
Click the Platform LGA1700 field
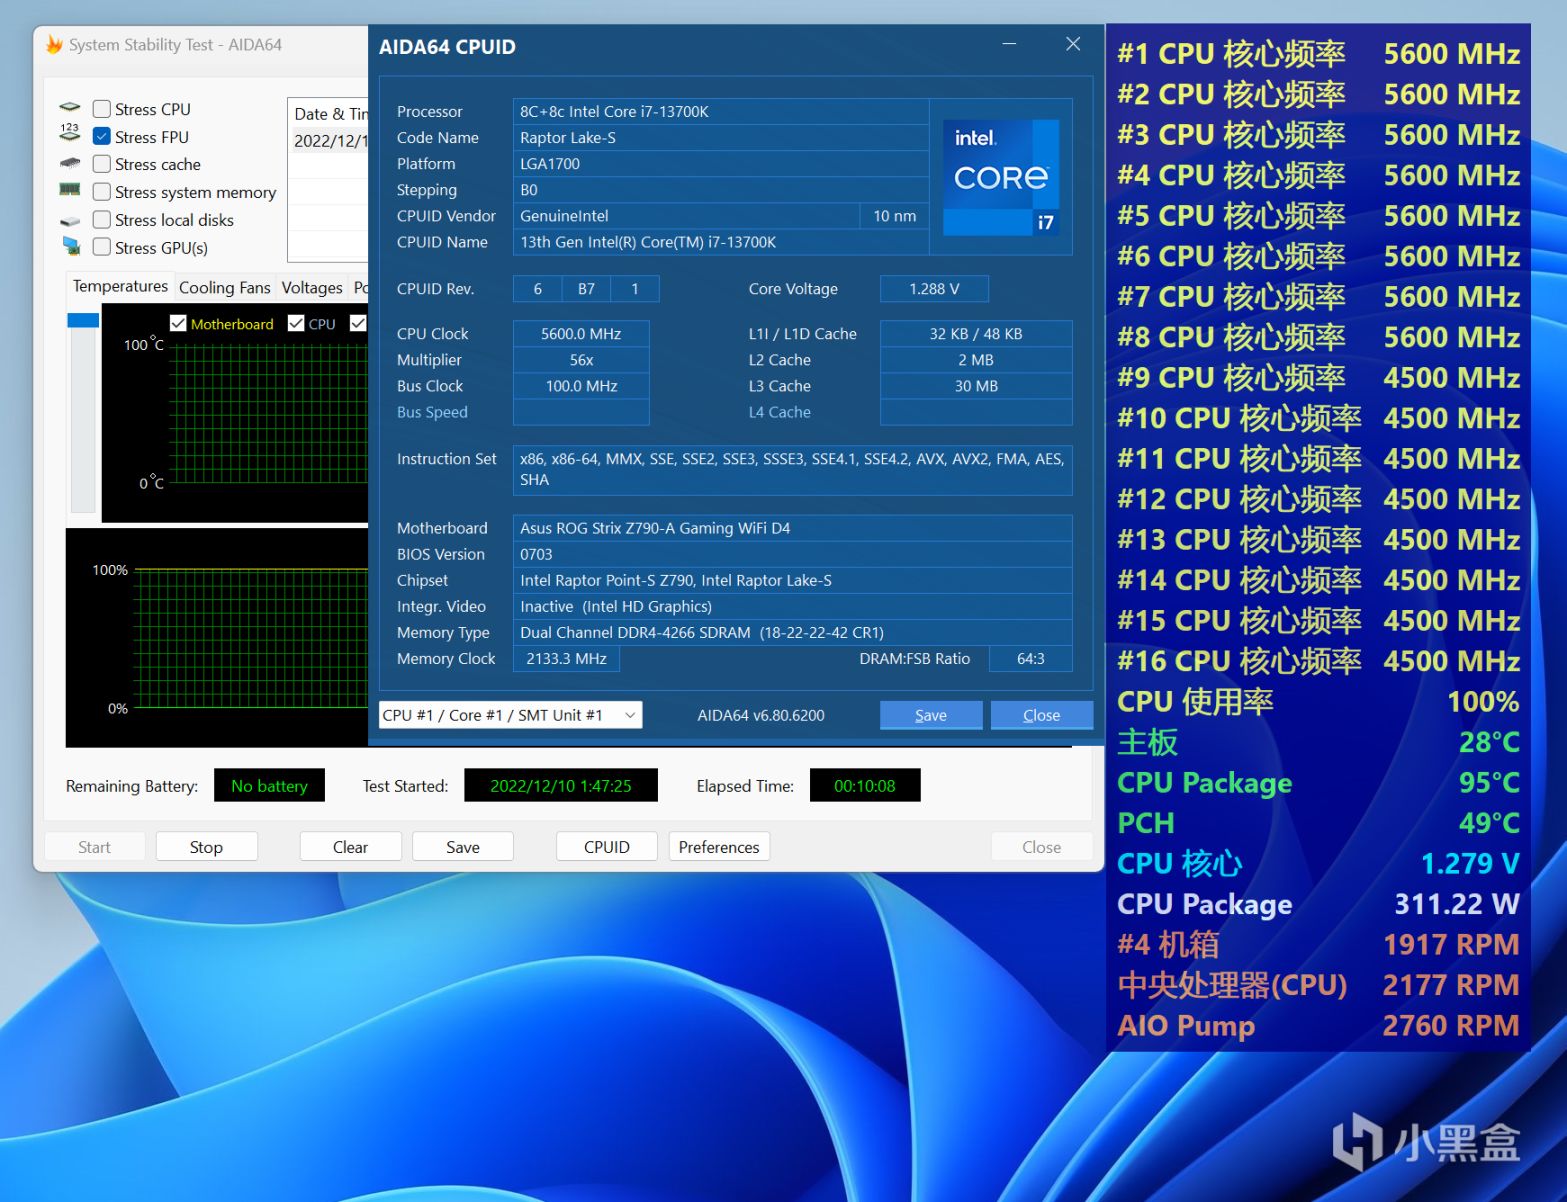click(x=721, y=163)
